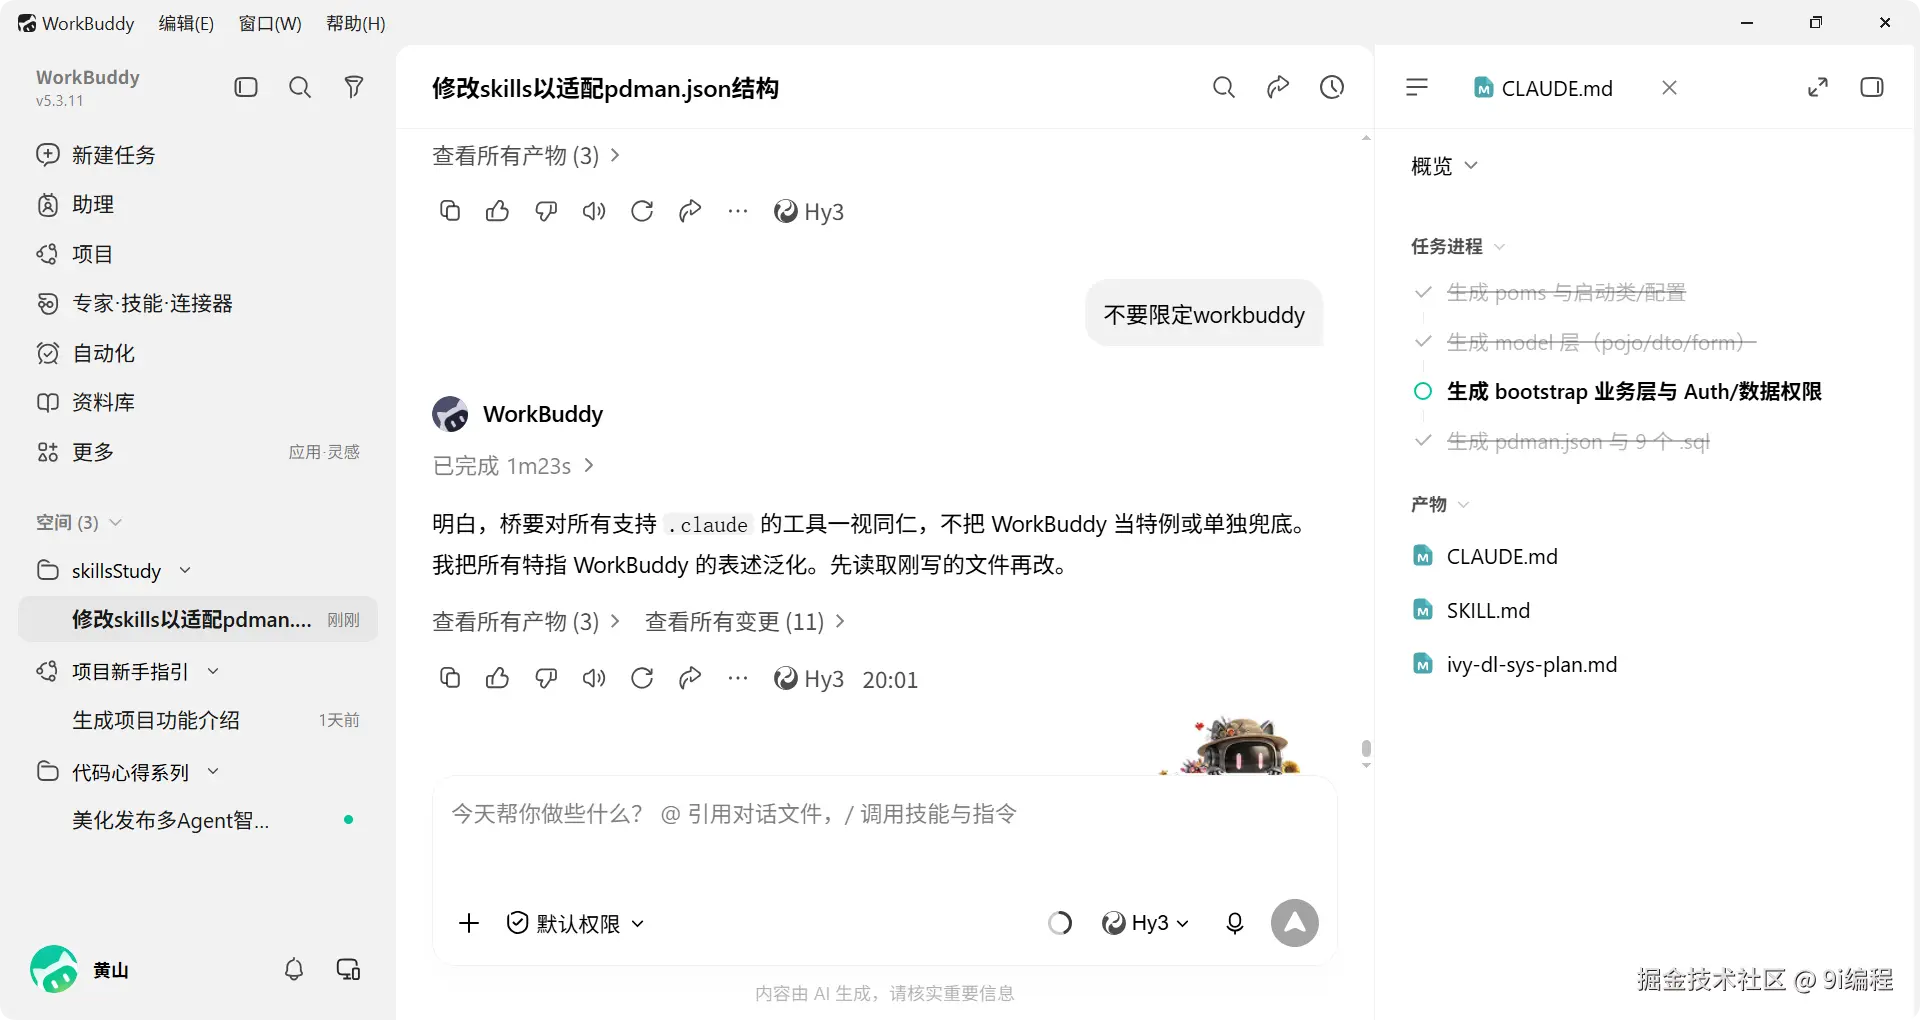
Task: Open 窗口(W) menu
Action: click(x=270, y=23)
